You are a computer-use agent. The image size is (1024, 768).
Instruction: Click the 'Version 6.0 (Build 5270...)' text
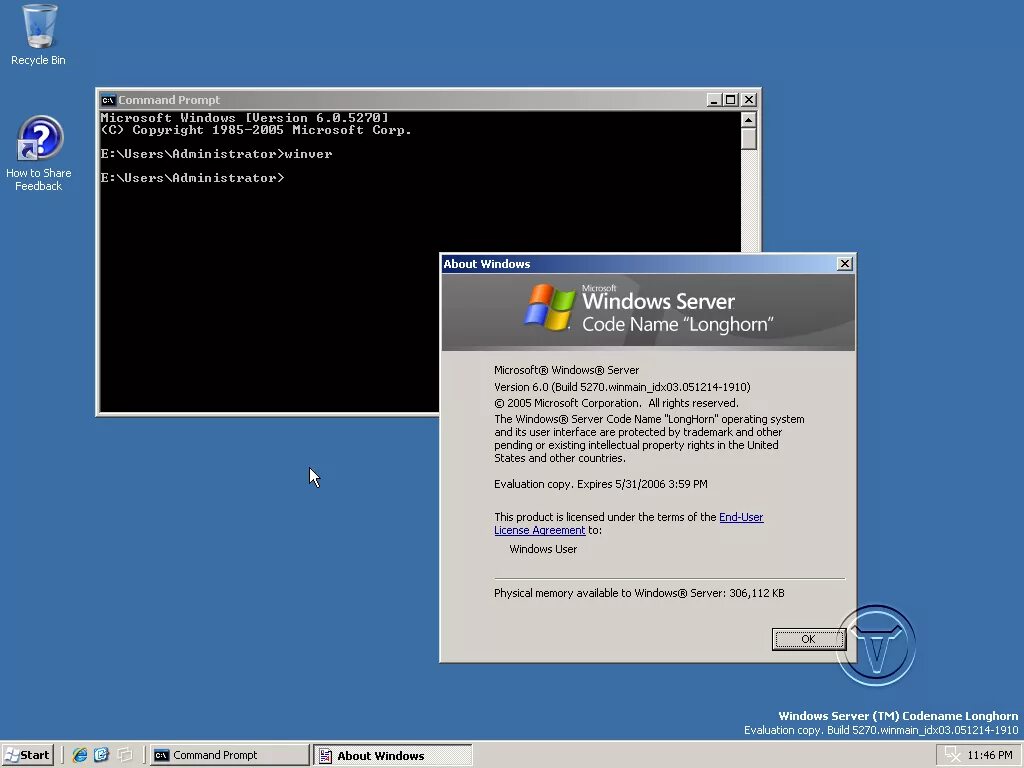(x=622, y=387)
